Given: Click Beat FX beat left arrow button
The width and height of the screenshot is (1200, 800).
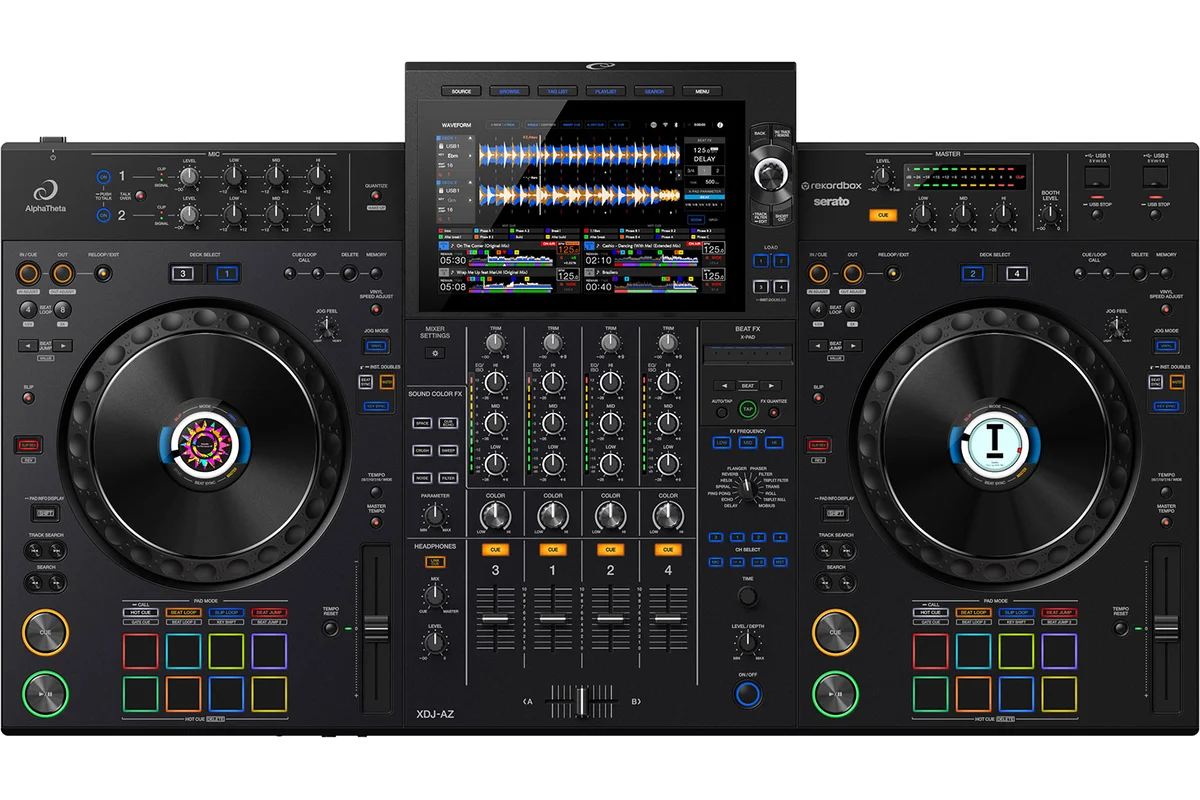Looking at the screenshot, I should pos(725,386).
